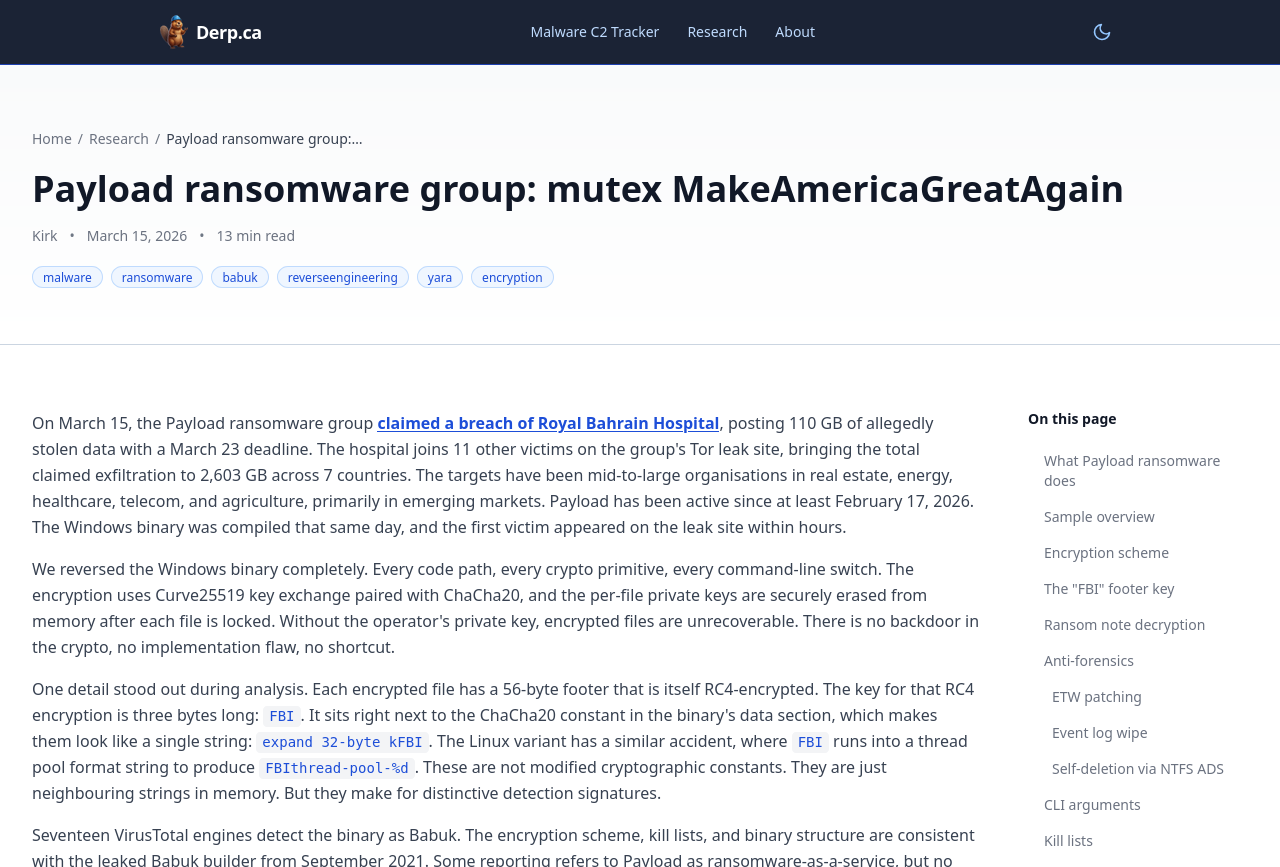The height and width of the screenshot is (867, 1280).
Task: Click the Derp.ca mascot logo icon
Action: pyautogui.click(x=174, y=32)
